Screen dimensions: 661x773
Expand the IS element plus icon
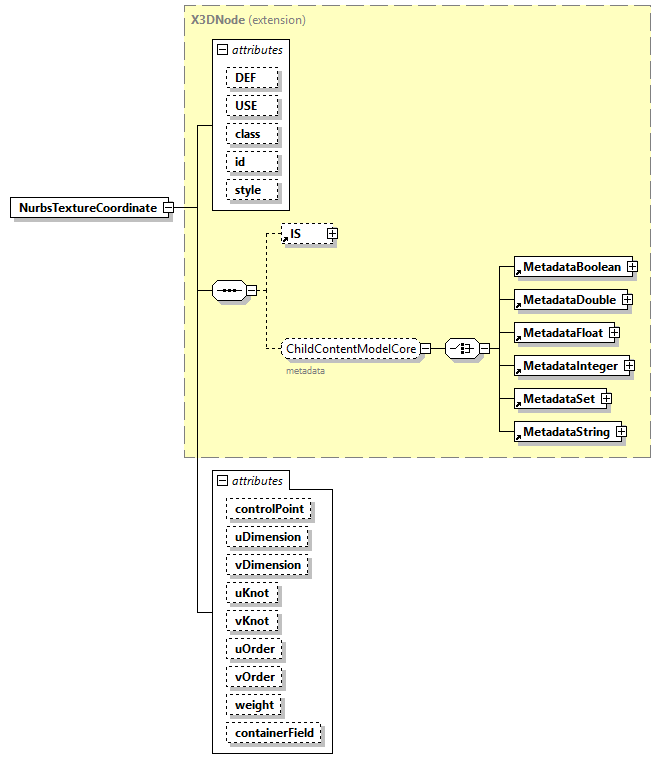[x=332, y=234]
